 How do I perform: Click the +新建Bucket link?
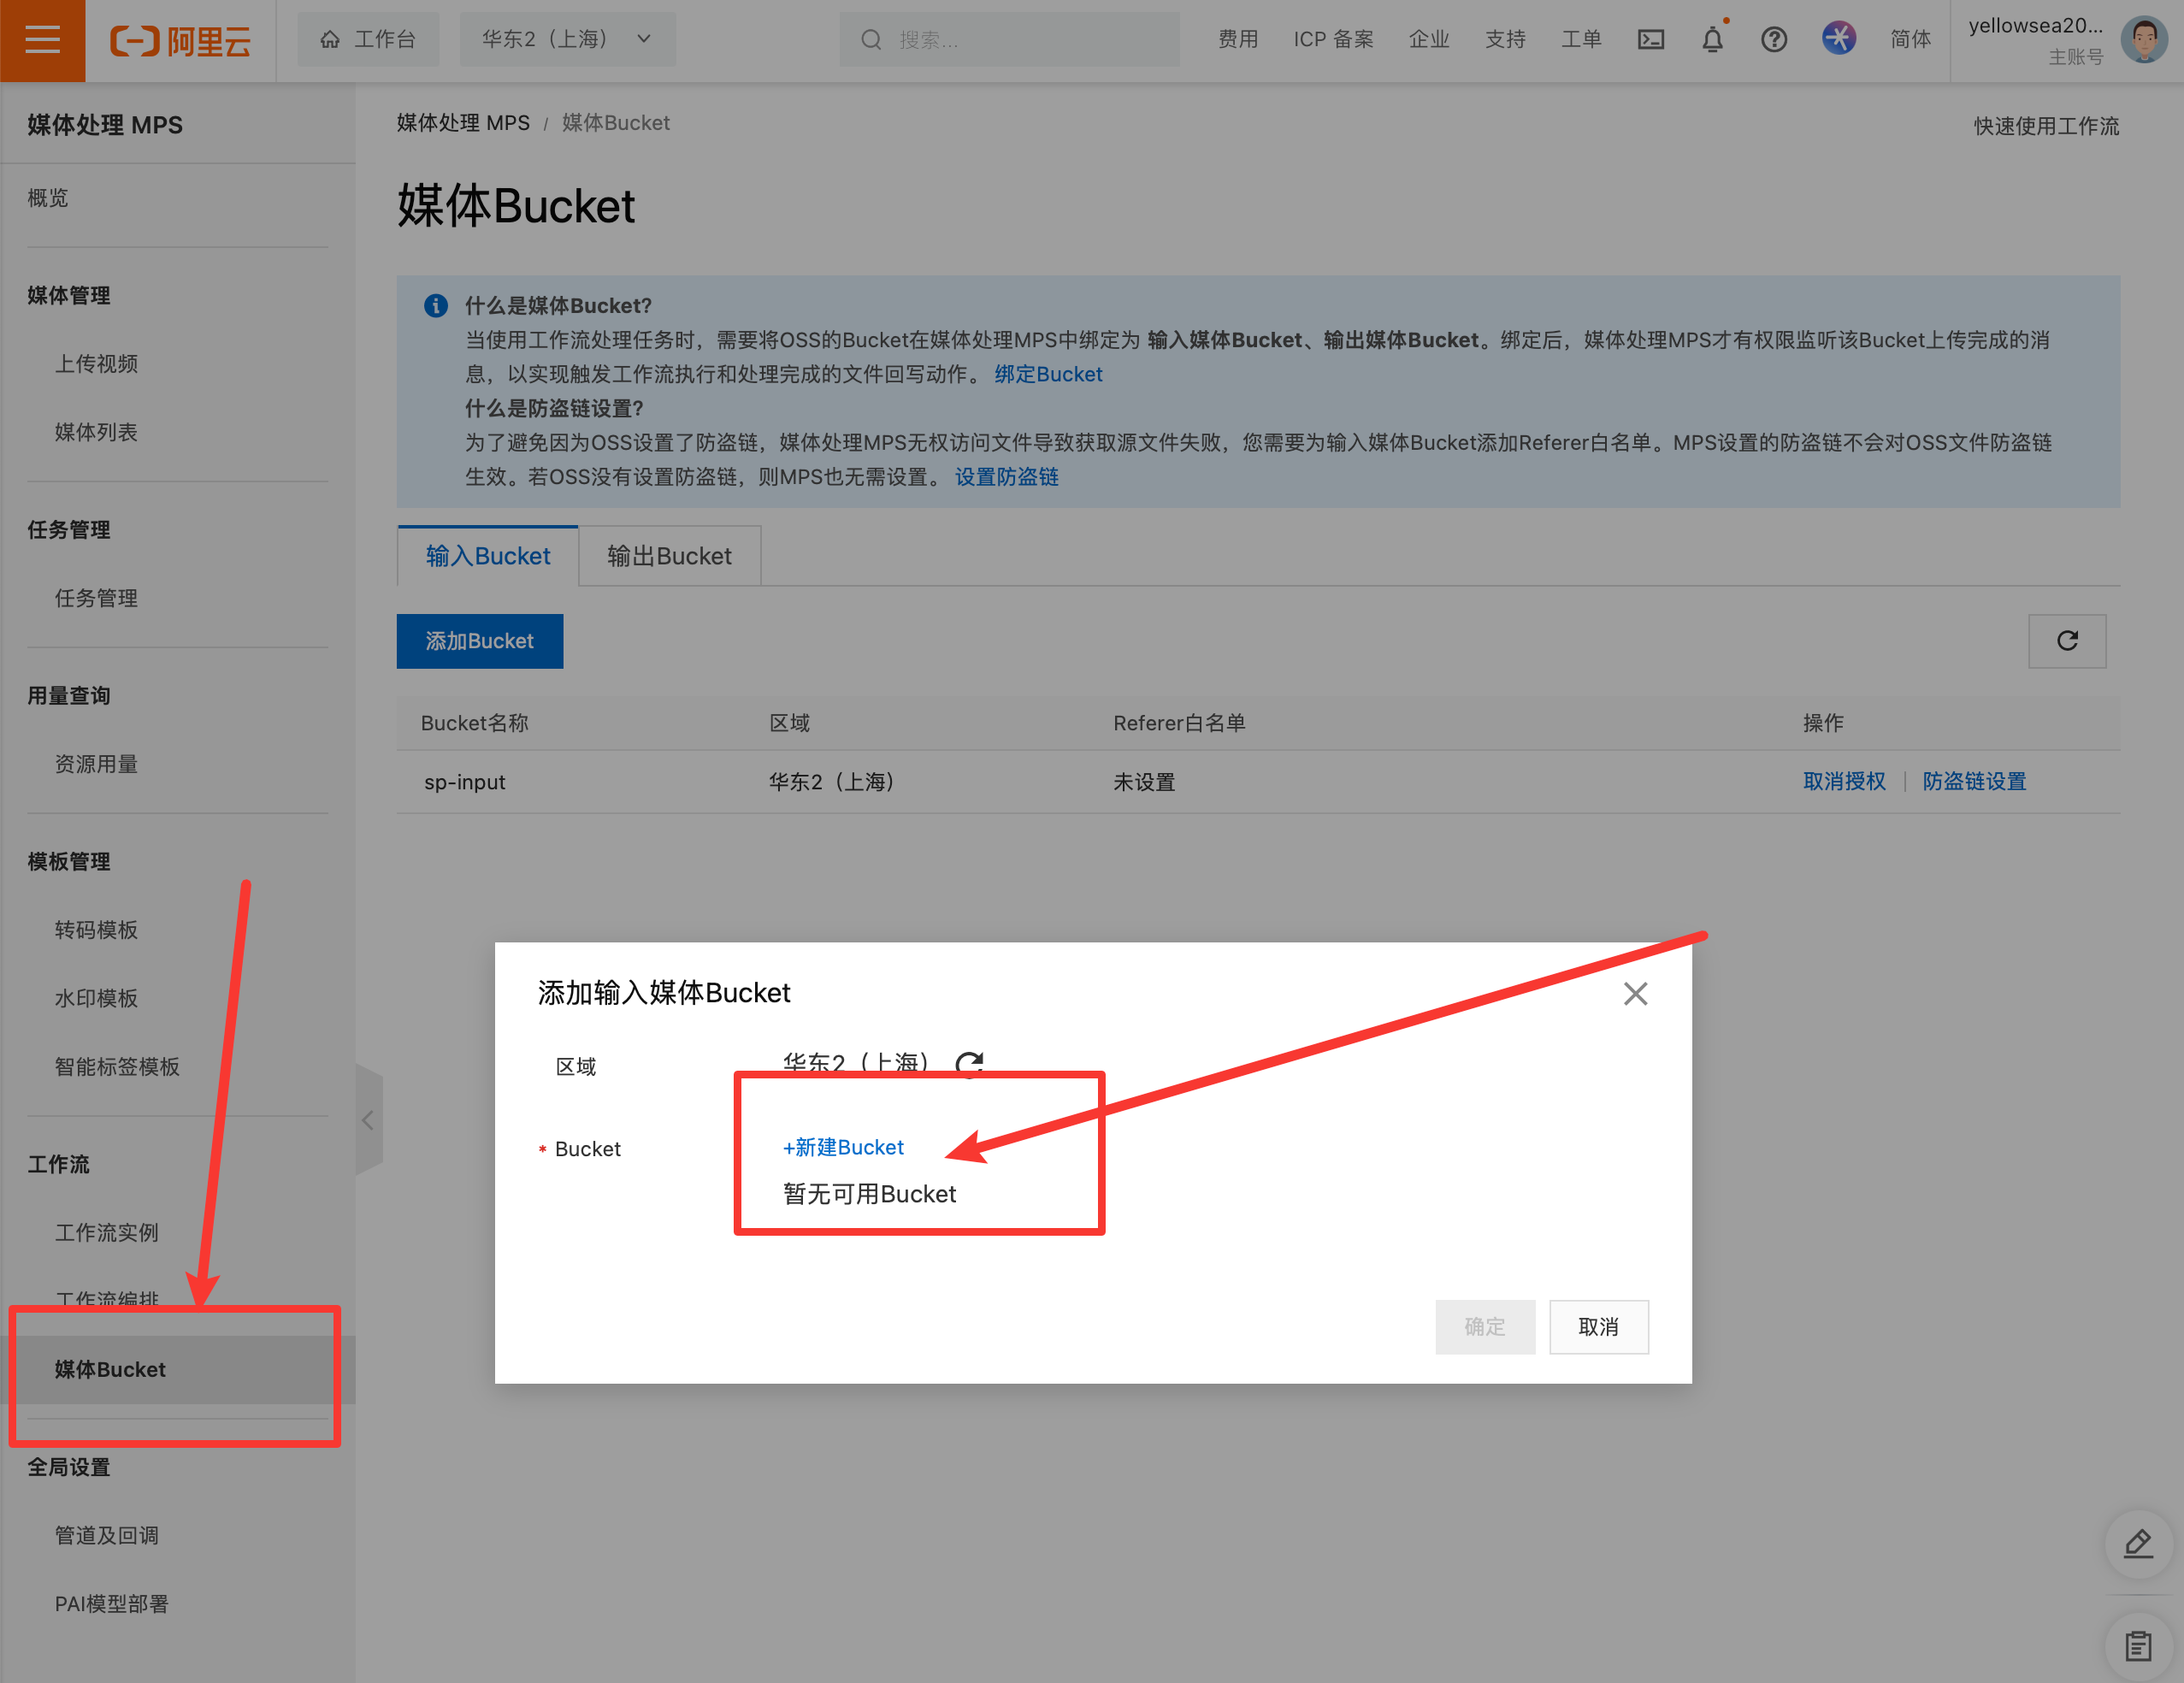click(843, 1147)
